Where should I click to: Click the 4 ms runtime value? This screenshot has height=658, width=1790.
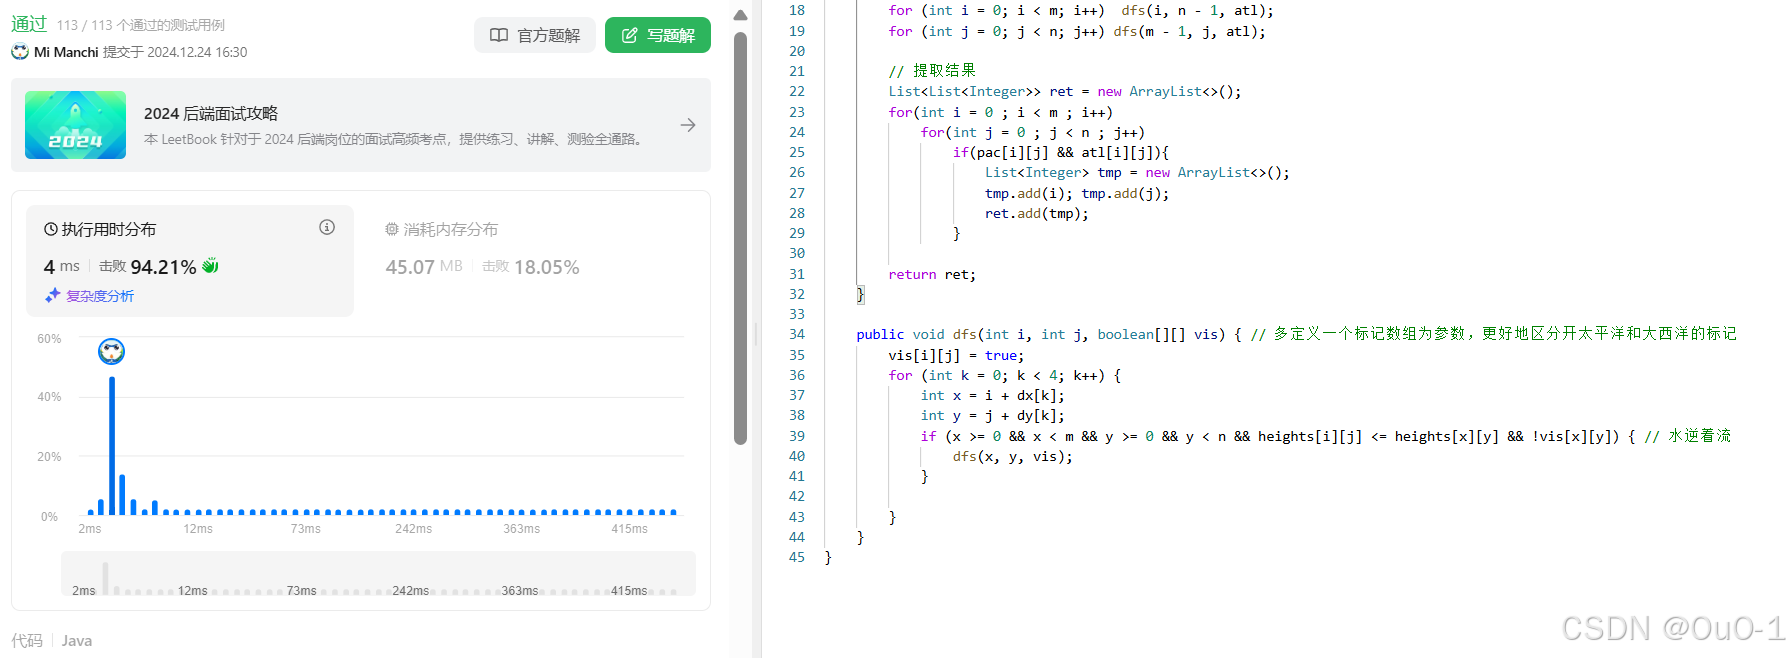pos(61,267)
